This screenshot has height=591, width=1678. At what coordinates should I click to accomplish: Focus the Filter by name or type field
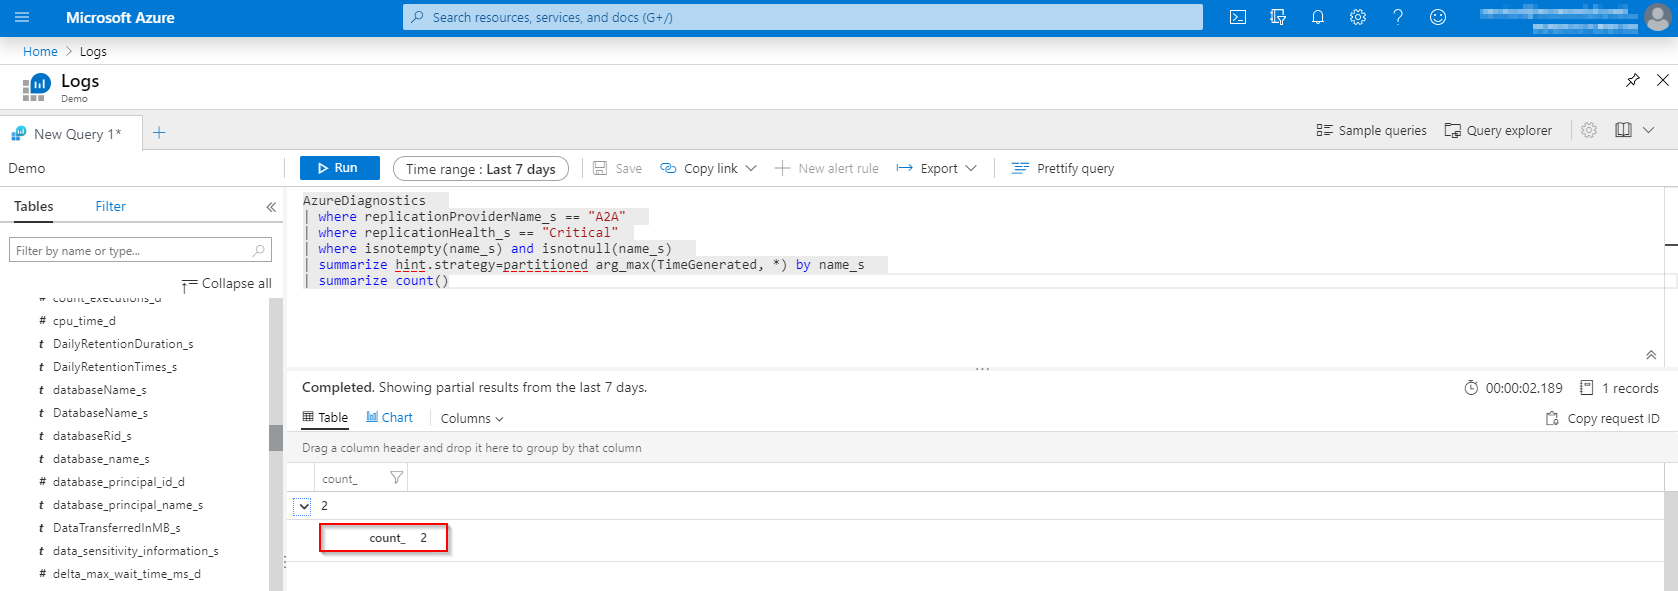[x=140, y=250]
